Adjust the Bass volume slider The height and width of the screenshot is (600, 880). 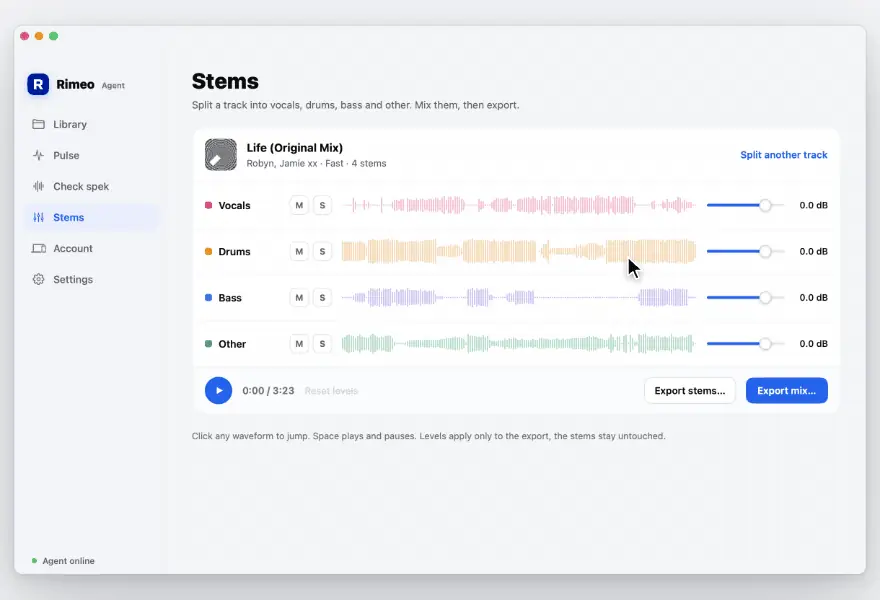pyautogui.click(x=745, y=297)
